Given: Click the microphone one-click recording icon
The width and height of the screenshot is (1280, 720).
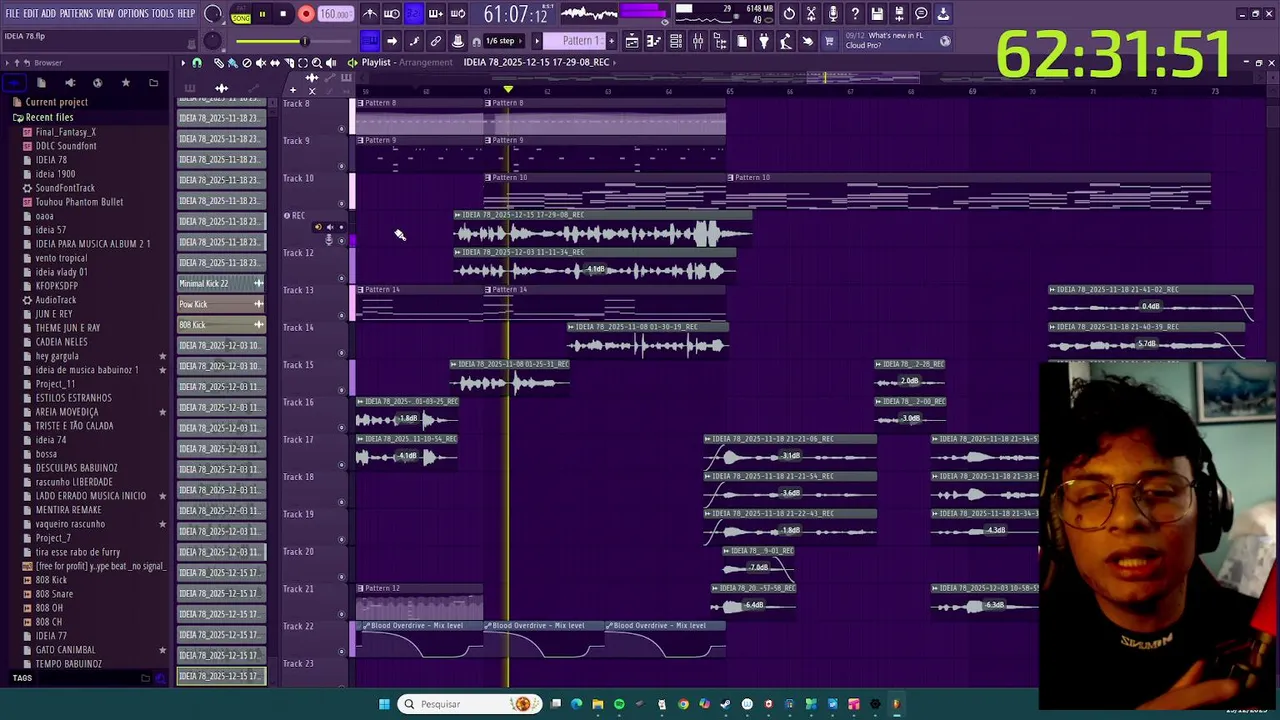Looking at the screenshot, I should tap(833, 14).
